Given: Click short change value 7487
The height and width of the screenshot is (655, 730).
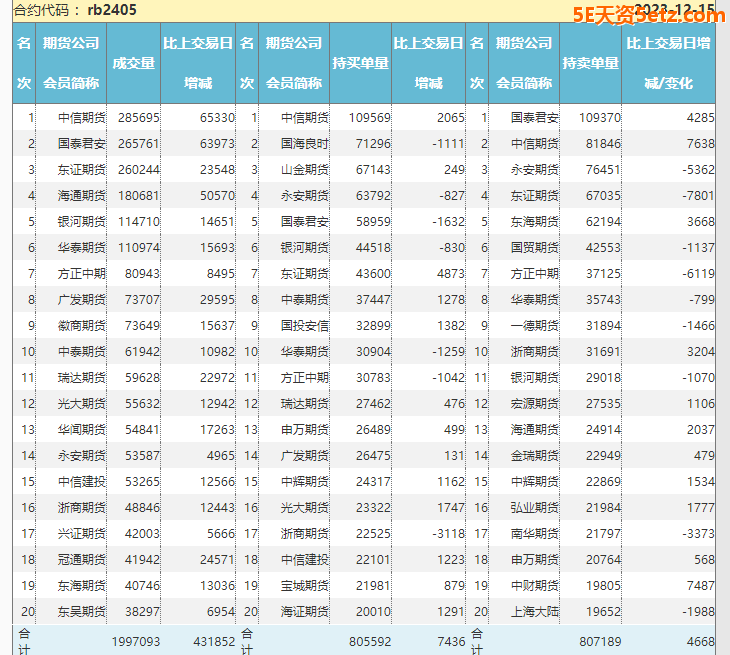Looking at the screenshot, I should click(x=701, y=586).
